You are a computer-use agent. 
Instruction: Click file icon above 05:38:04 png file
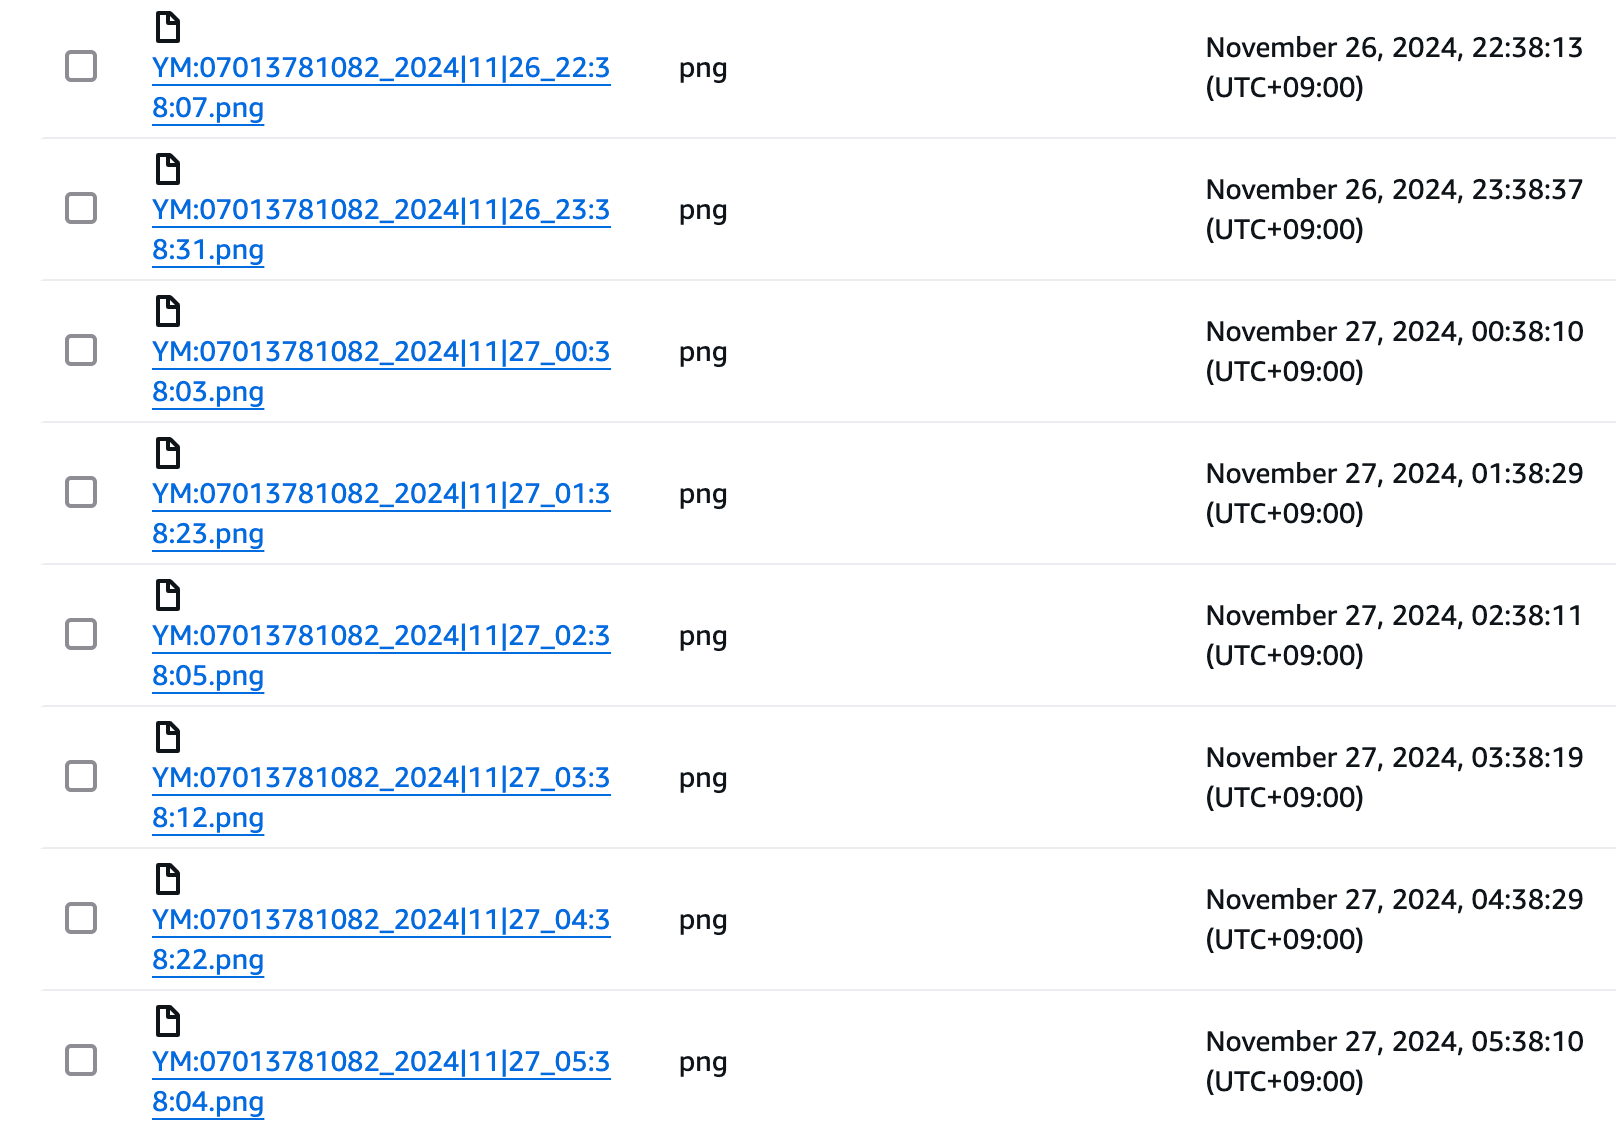(168, 1021)
